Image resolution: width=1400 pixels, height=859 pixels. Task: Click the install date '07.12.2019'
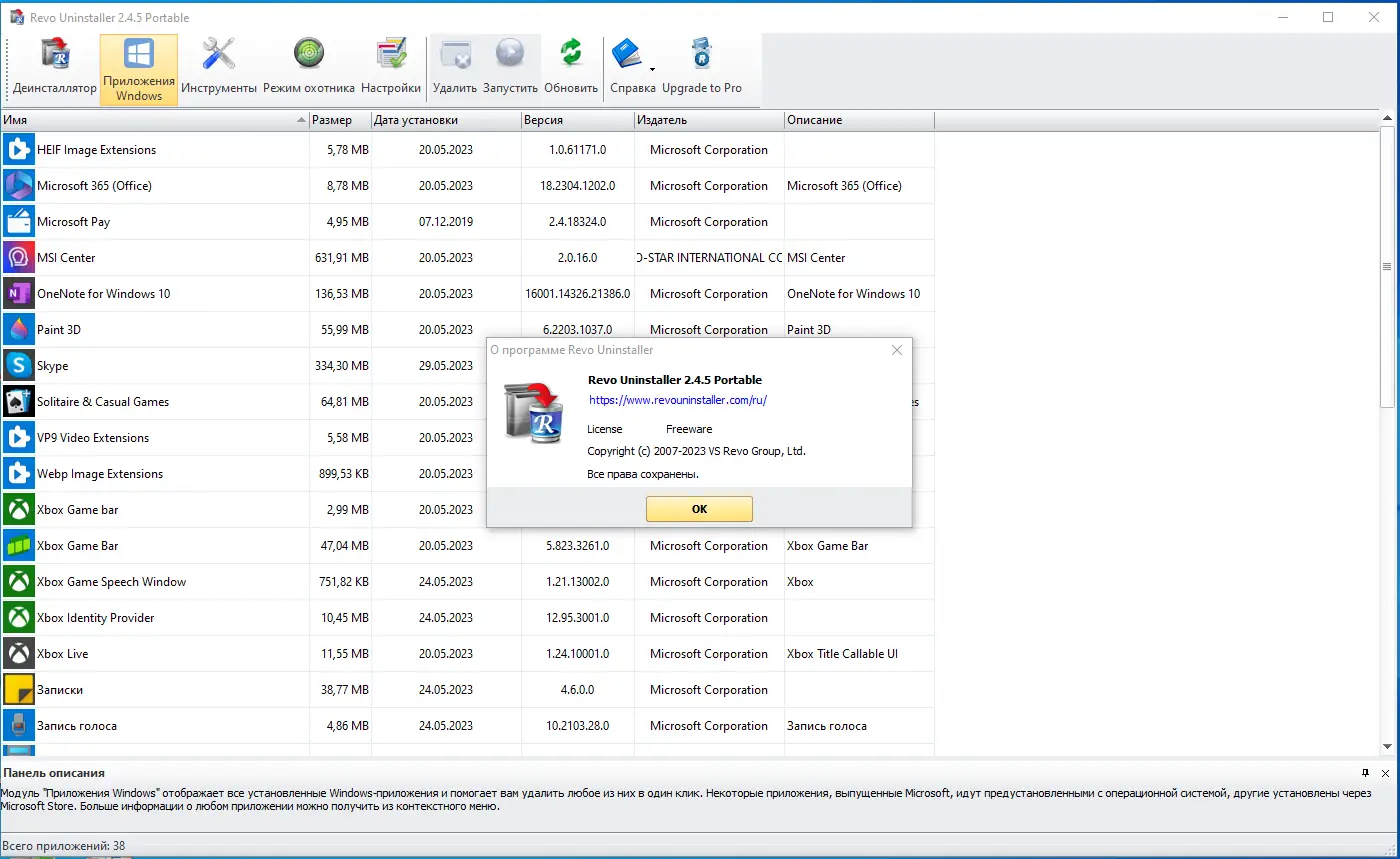tap(446, 222)
